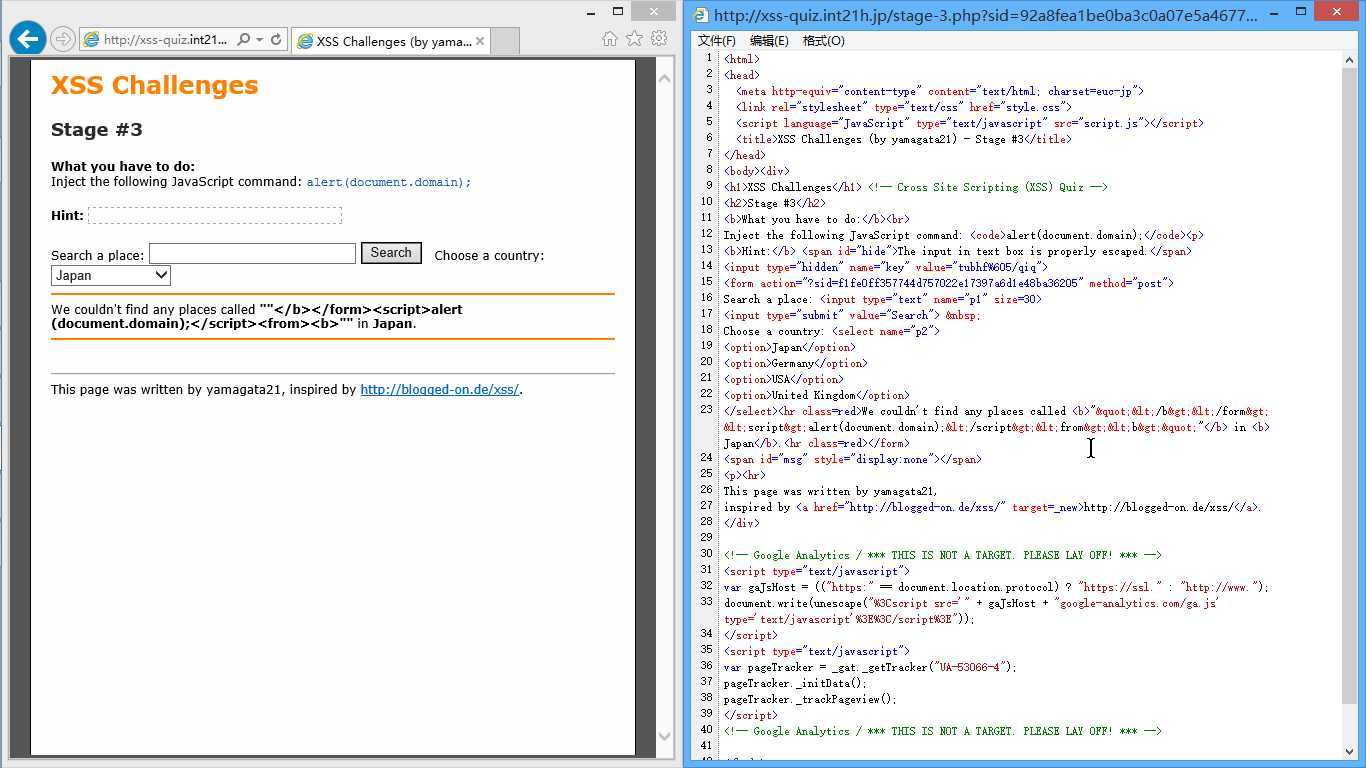The image size is (1366, 768).
Task: Open the 编辑(E) menu in source viewer
Action: pos(769,41)
